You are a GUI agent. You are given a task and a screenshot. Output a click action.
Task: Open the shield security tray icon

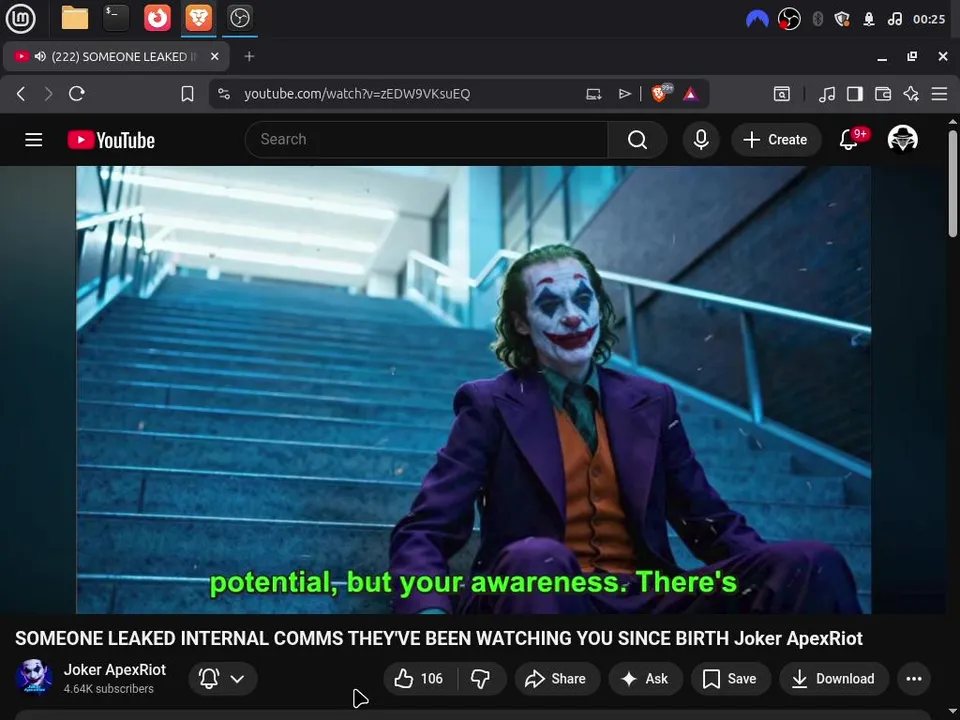coord(842,19)
